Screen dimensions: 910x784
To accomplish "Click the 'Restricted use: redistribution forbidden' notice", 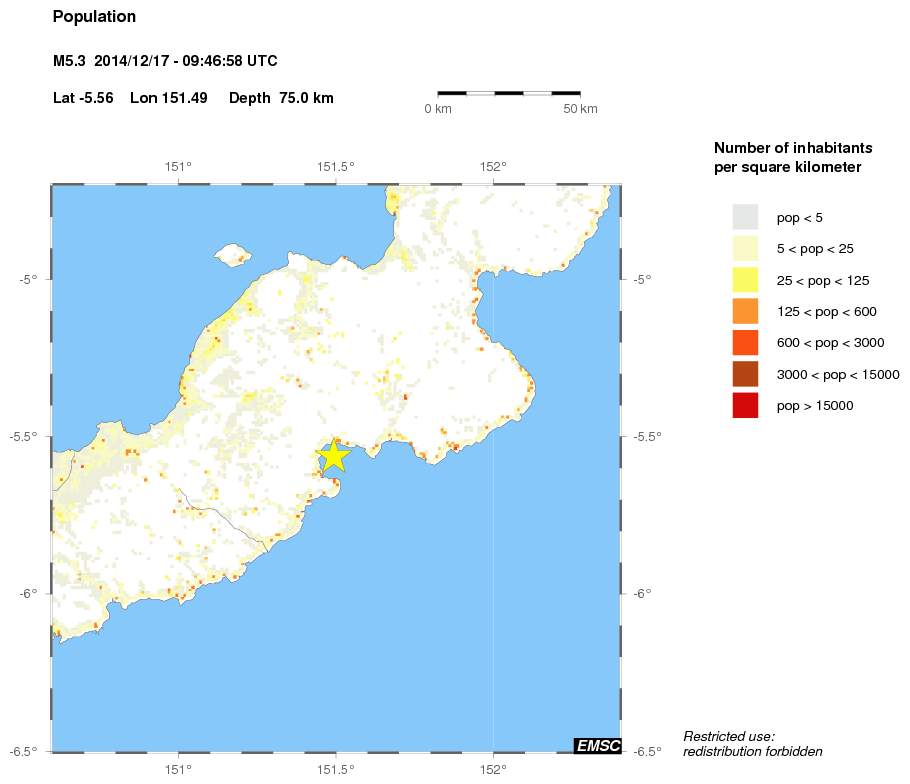I will pos(752,743).
